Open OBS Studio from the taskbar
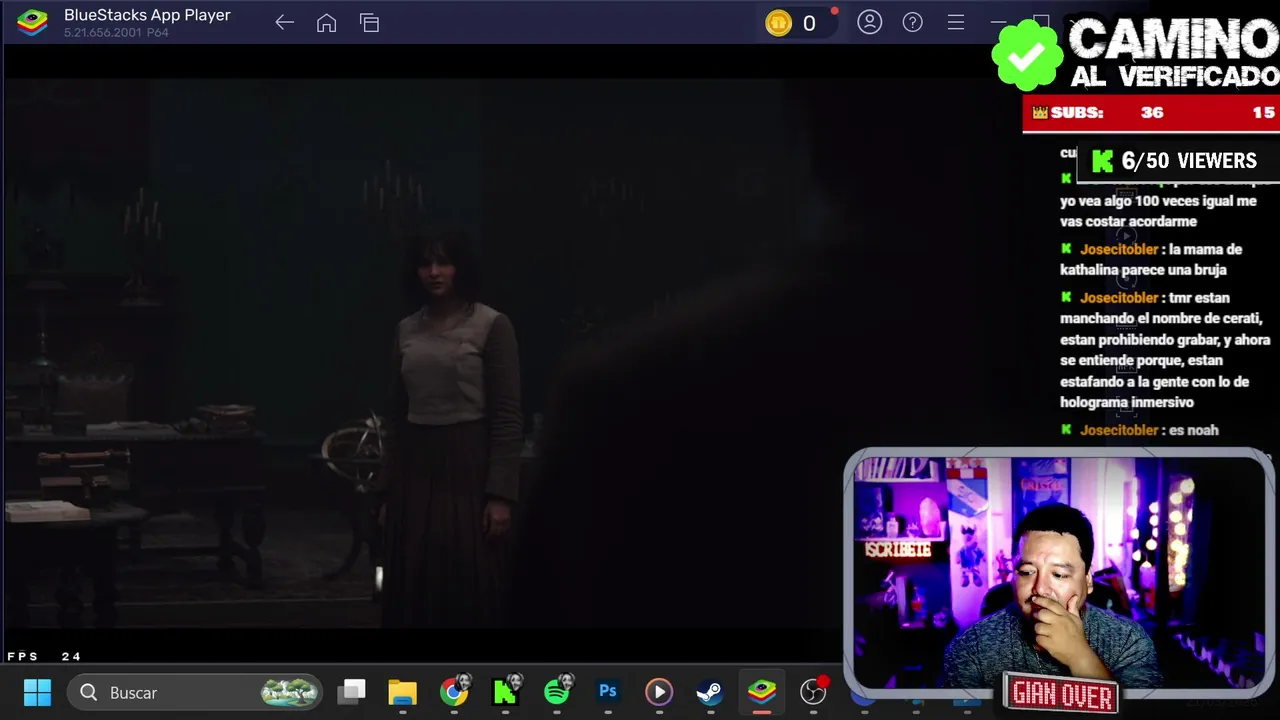 (814, 691)
